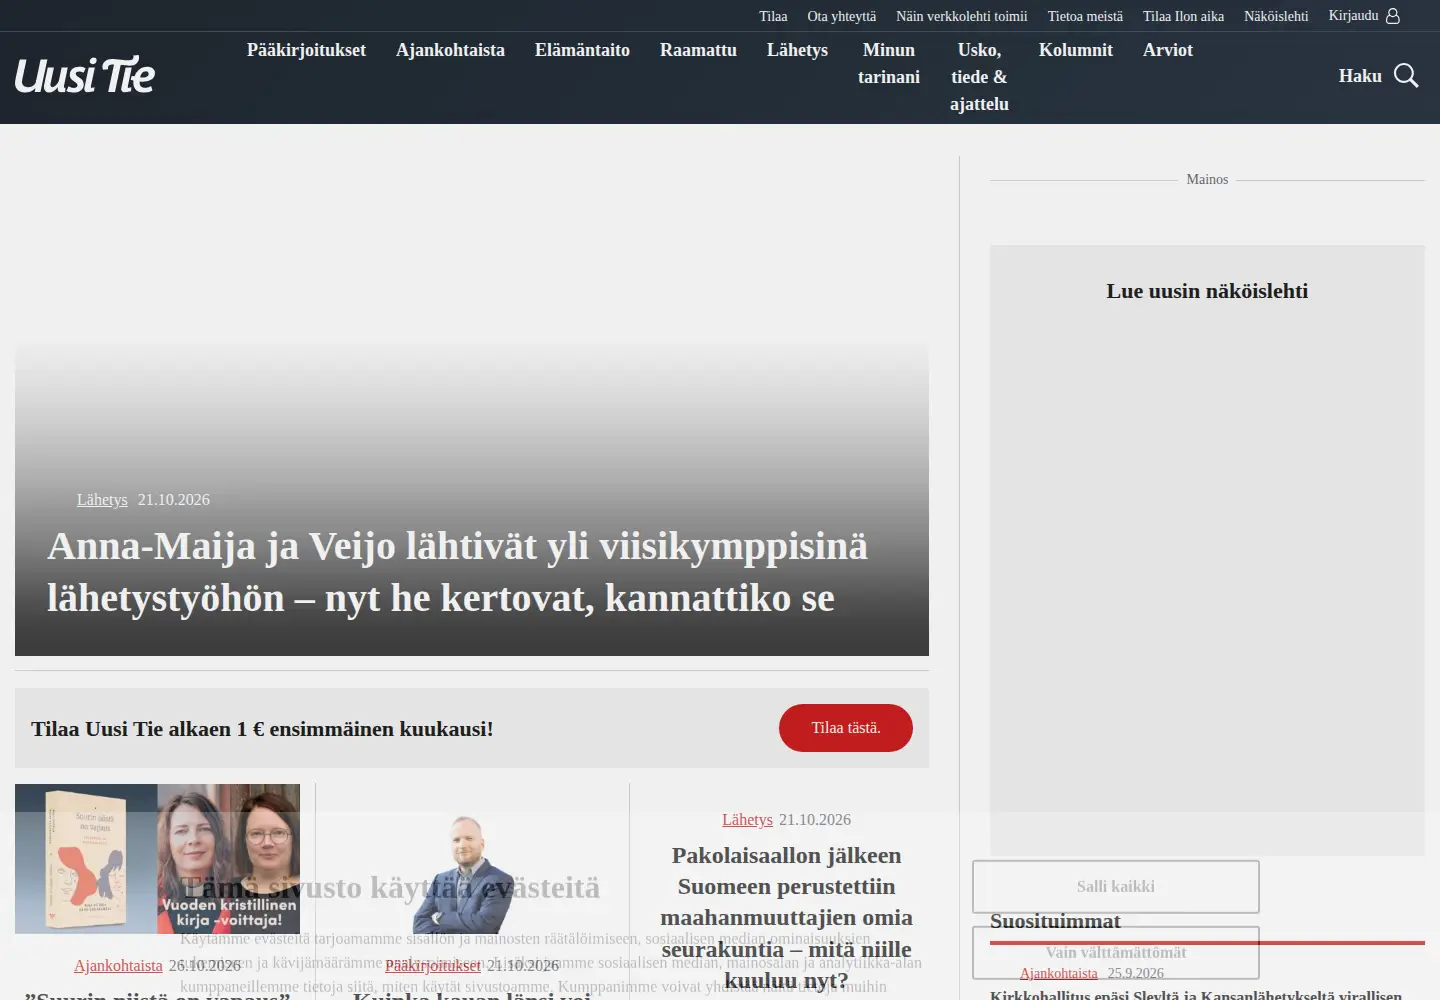The height and width of the screenshot is (1000, 1440).
Task: Click the Lähetys tag on the featured article
Action: point(102,500)
